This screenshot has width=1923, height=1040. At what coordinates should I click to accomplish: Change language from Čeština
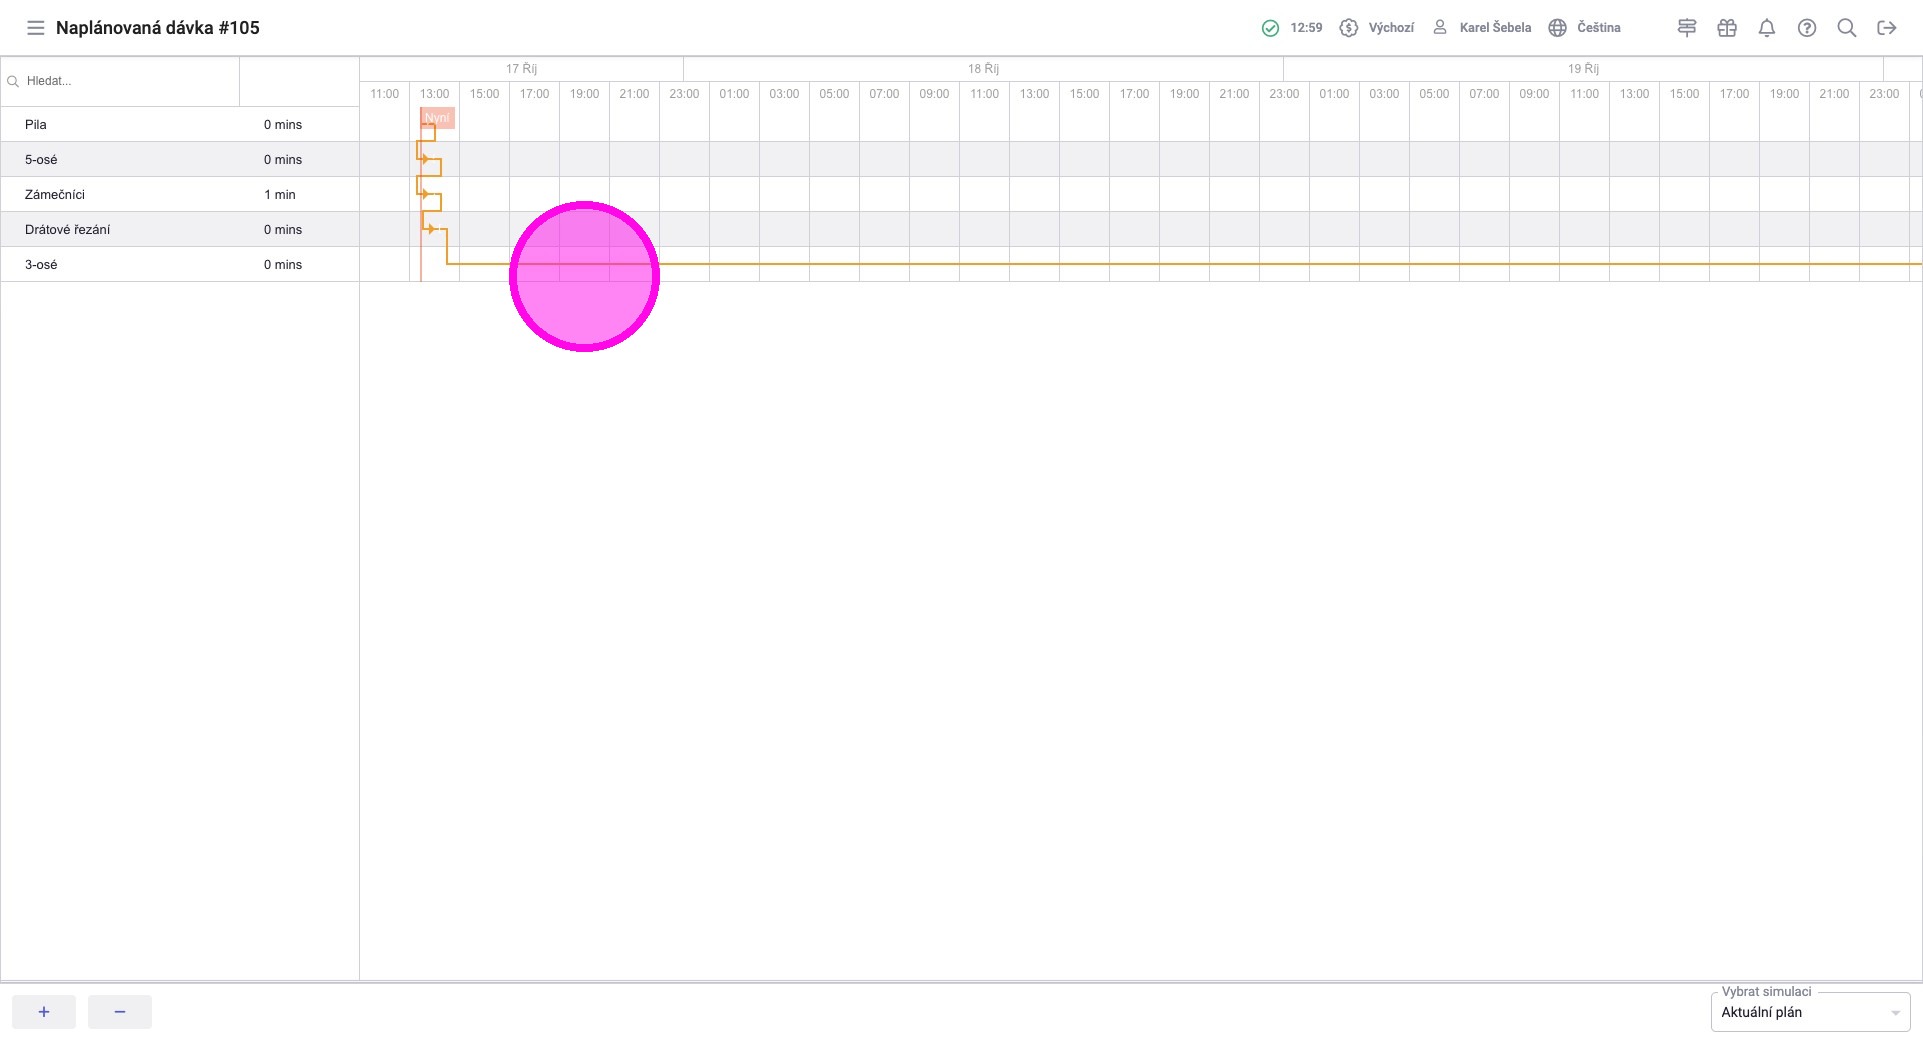[x=1599, y=28]
